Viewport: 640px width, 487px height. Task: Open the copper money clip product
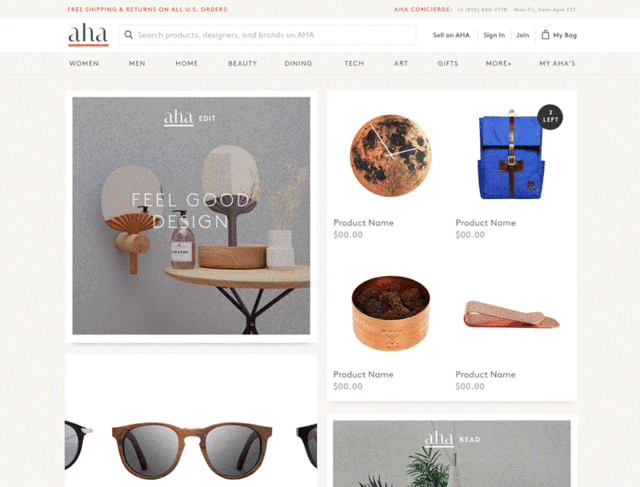[511, 314]
